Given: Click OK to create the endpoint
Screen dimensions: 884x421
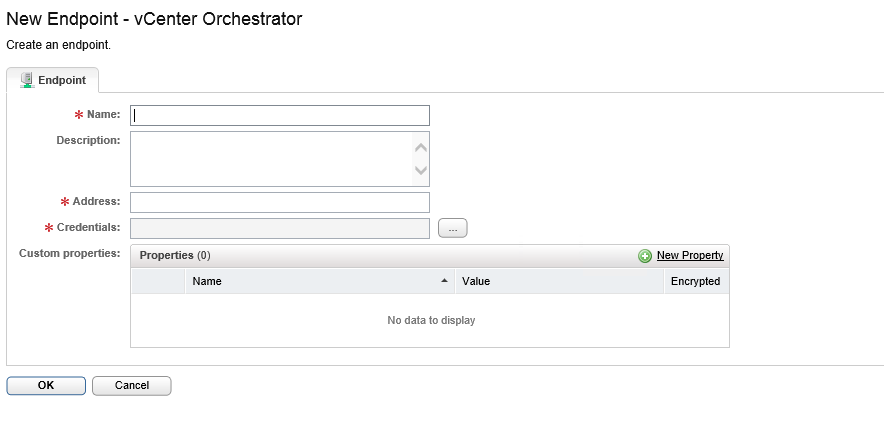Looking at the screenshot, I should [46, 385].
